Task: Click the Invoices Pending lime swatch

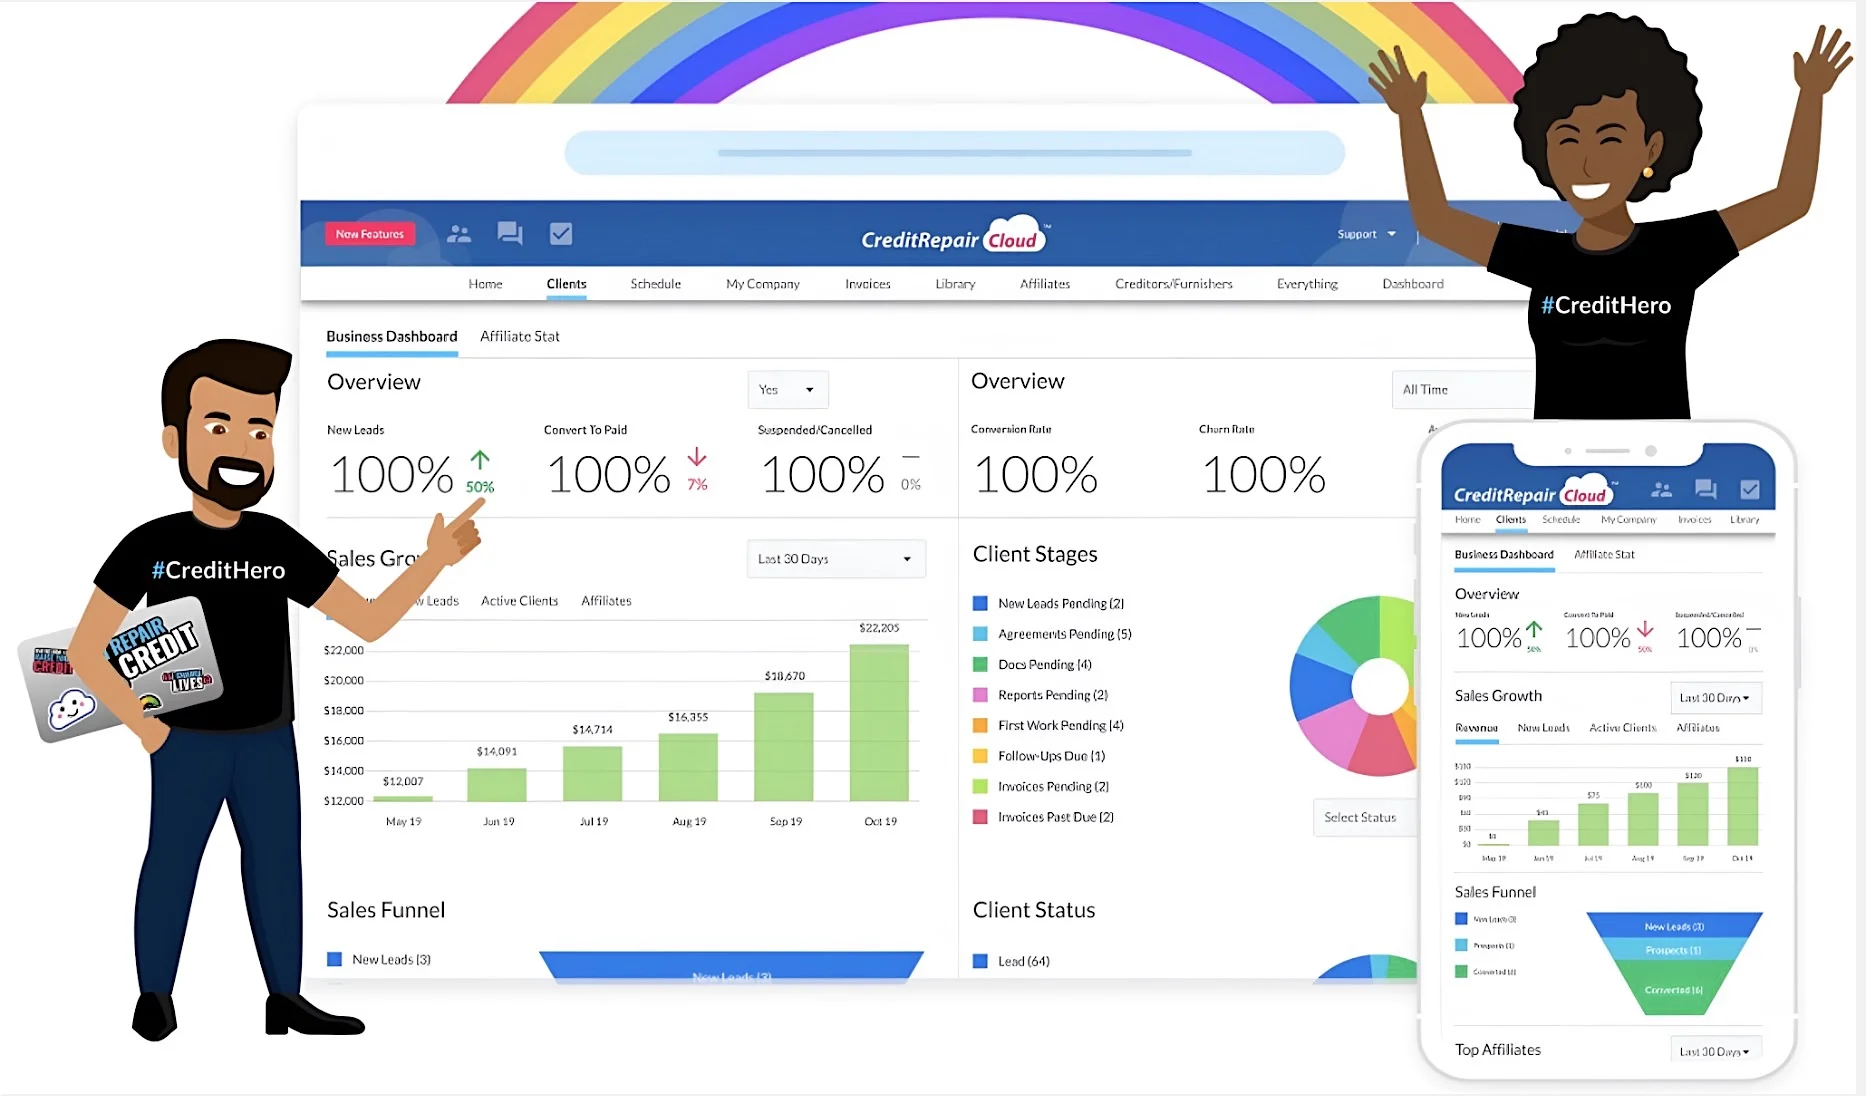Action: [x=980, y=786]
